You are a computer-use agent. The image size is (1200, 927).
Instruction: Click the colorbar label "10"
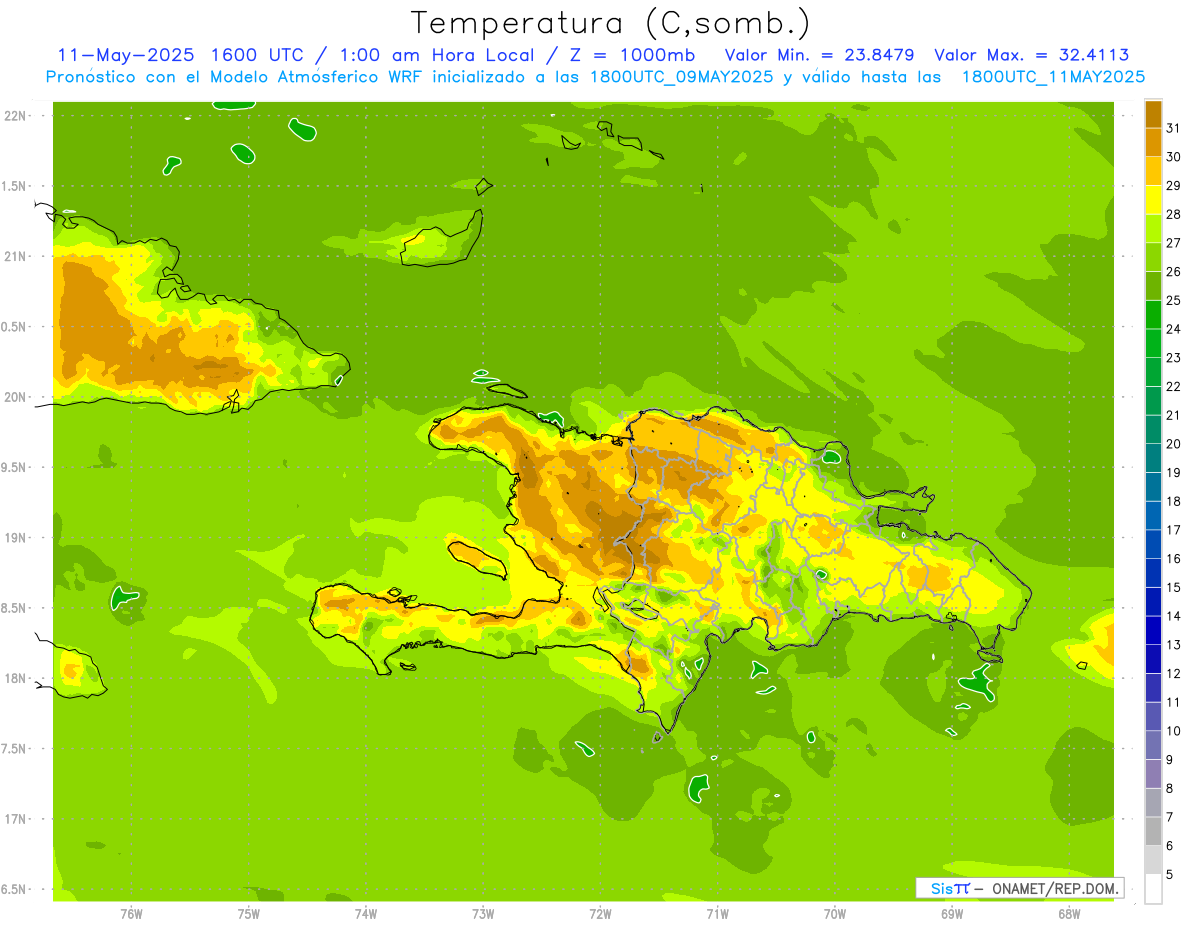(1174, 731)
